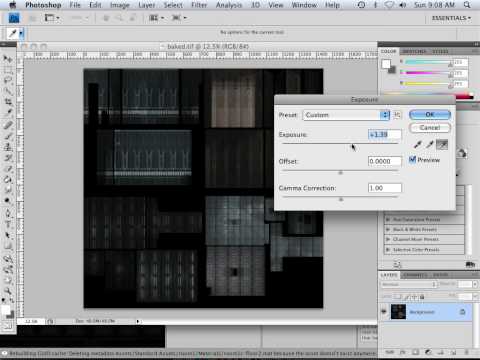Click the Gamma Correction value field

pos(385,188)
